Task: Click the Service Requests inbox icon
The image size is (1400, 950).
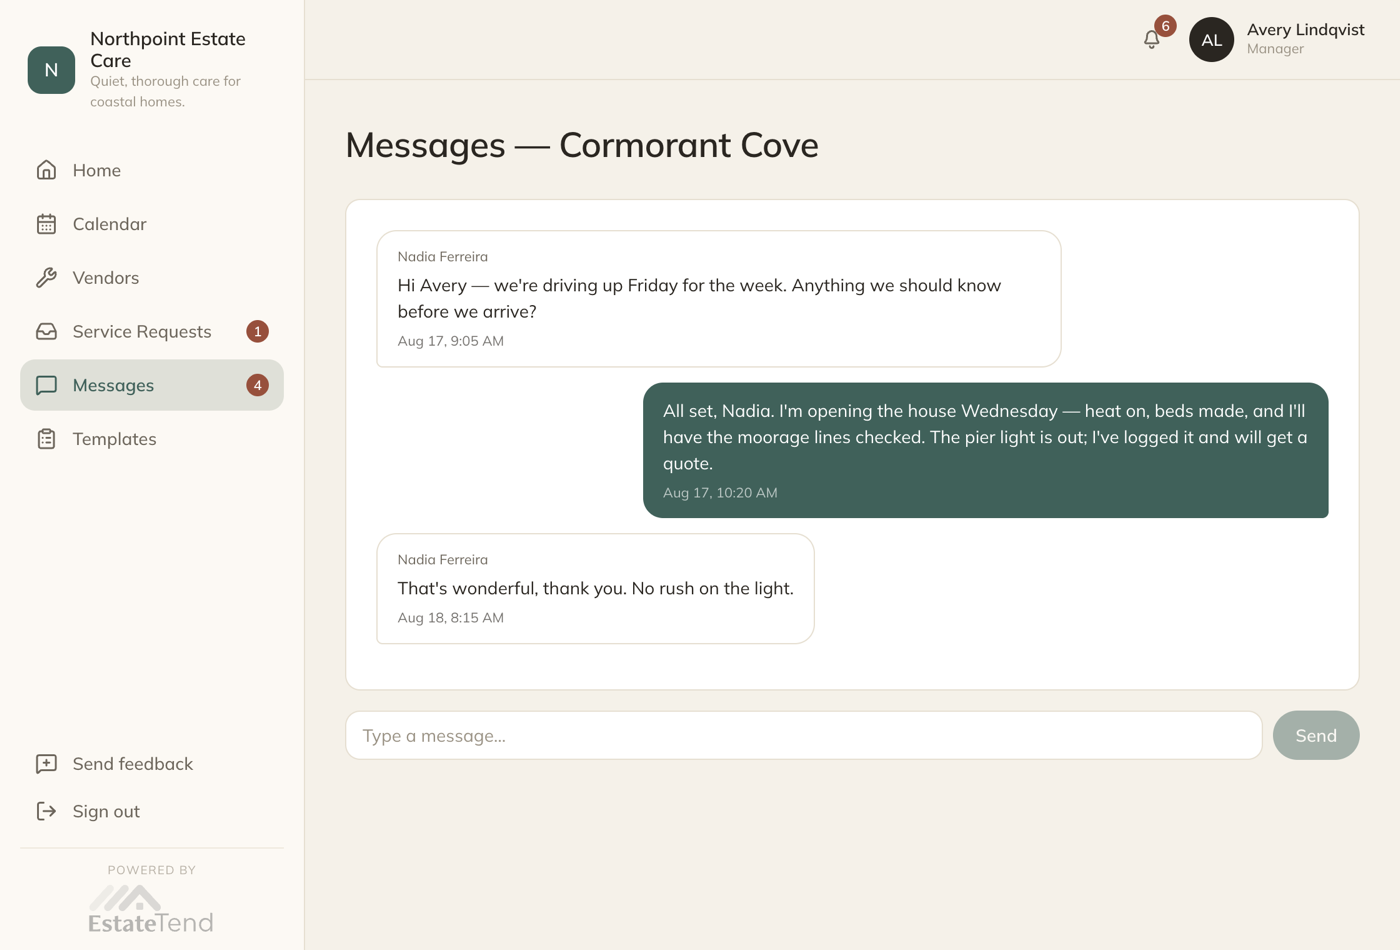Action: pos(46,332)
